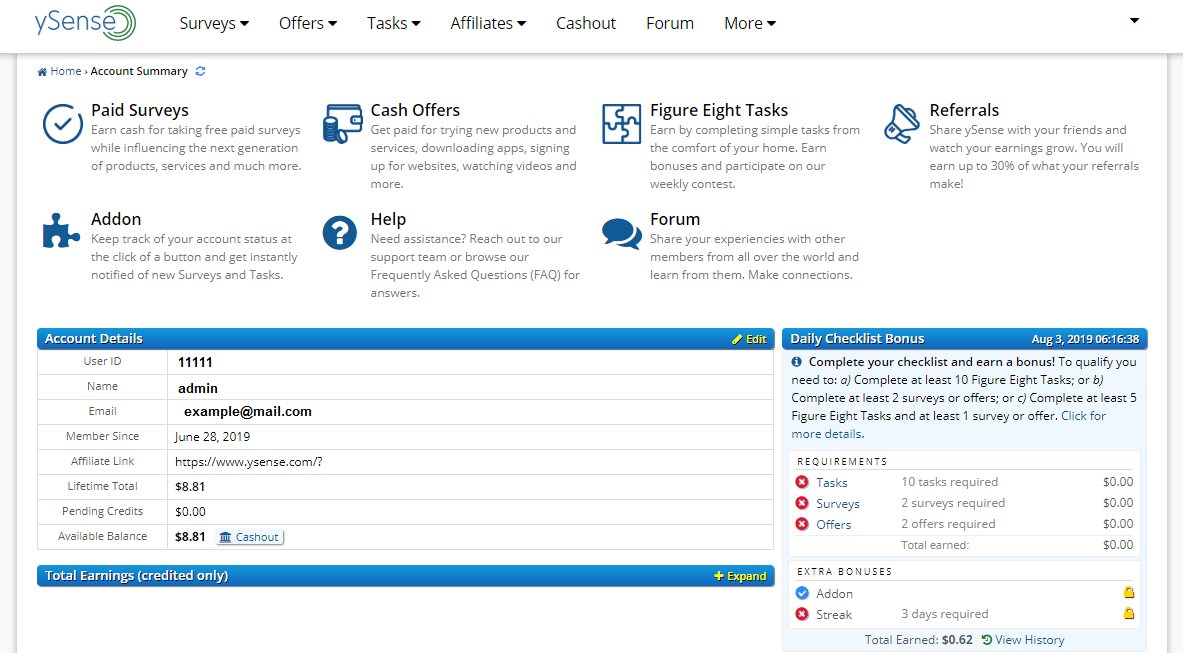The height and width of the screenshot is (653, 1183).
Task: Edit the Account Details
Action: click(749, 339)
